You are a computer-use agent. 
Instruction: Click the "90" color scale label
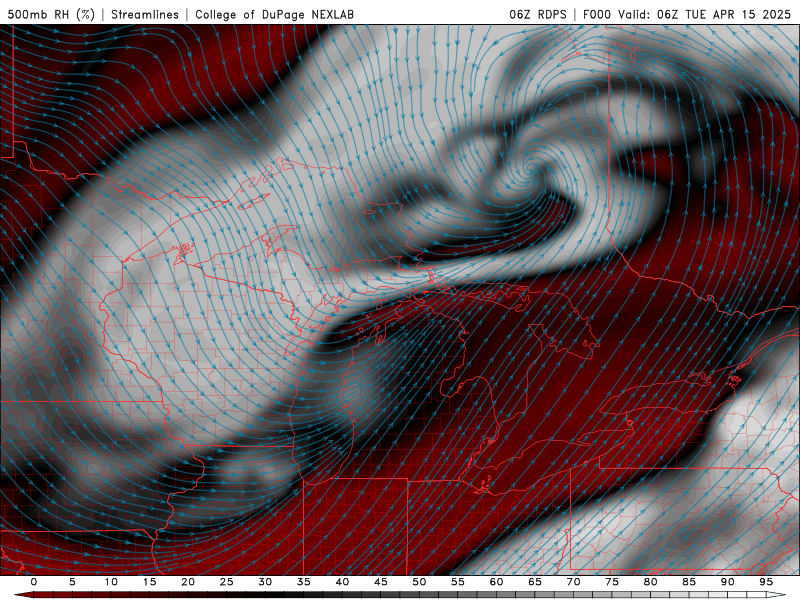(727, 582)
